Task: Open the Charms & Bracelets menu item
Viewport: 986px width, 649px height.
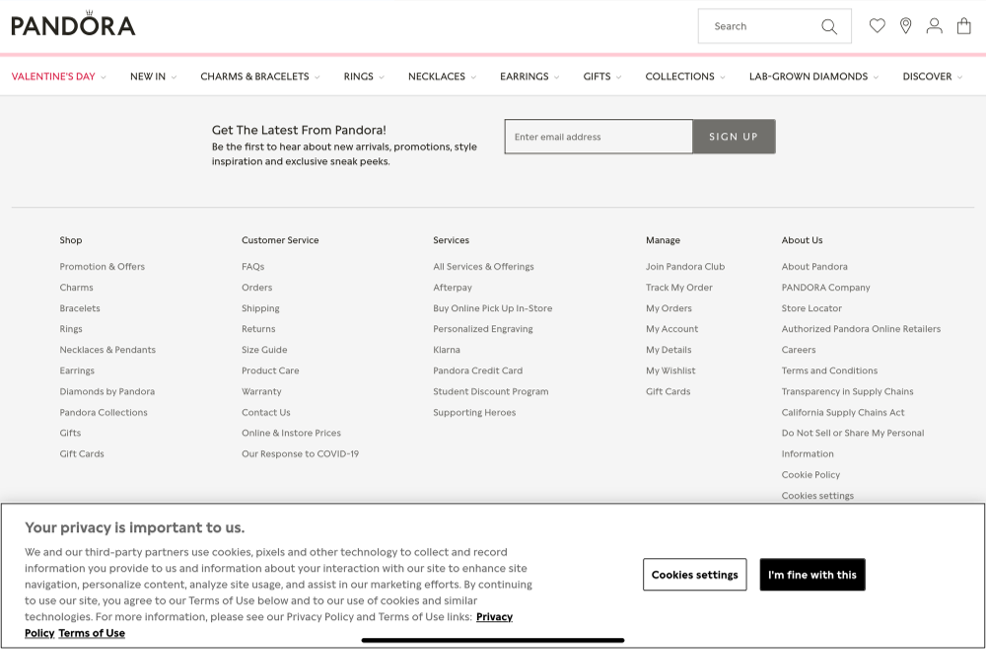Action: coord(255,77)
